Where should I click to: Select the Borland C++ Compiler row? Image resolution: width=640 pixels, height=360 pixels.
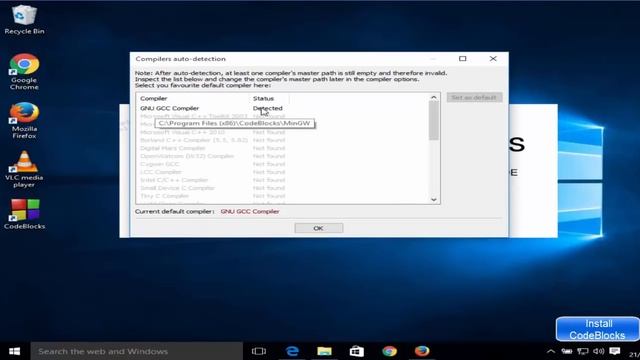tap(283, 140)
